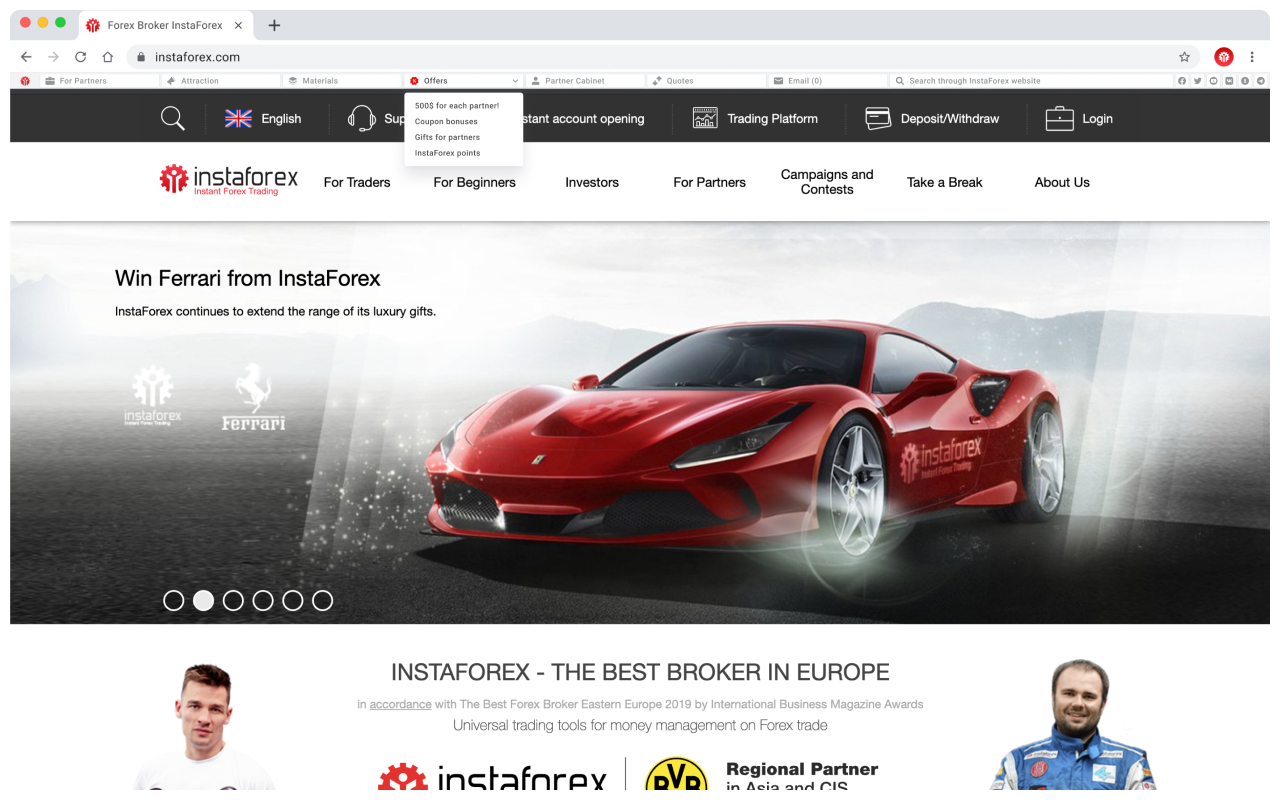Select the Forex Broker InstaForex browser tab
This screenshot has width=1280, height=800.
tap(166, 25)
